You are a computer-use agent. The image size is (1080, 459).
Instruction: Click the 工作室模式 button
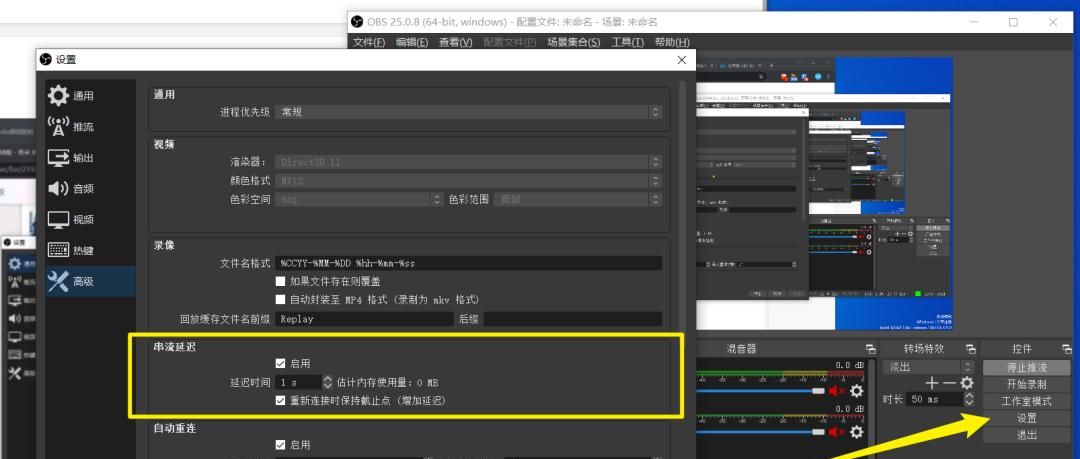coord(1026,401)
